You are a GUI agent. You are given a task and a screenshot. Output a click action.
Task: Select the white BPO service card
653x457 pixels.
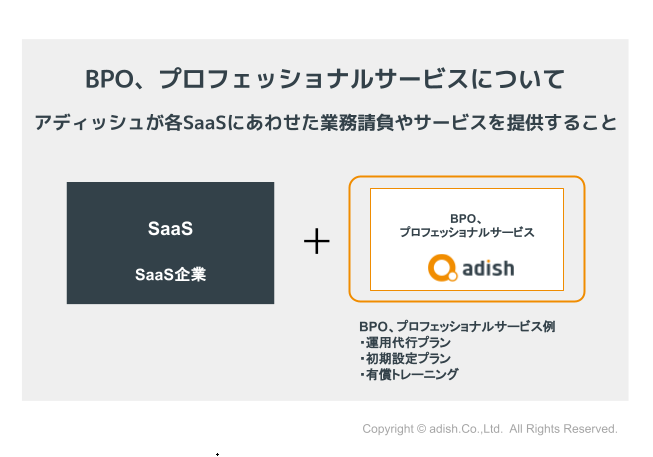click(x=467, y=239)
